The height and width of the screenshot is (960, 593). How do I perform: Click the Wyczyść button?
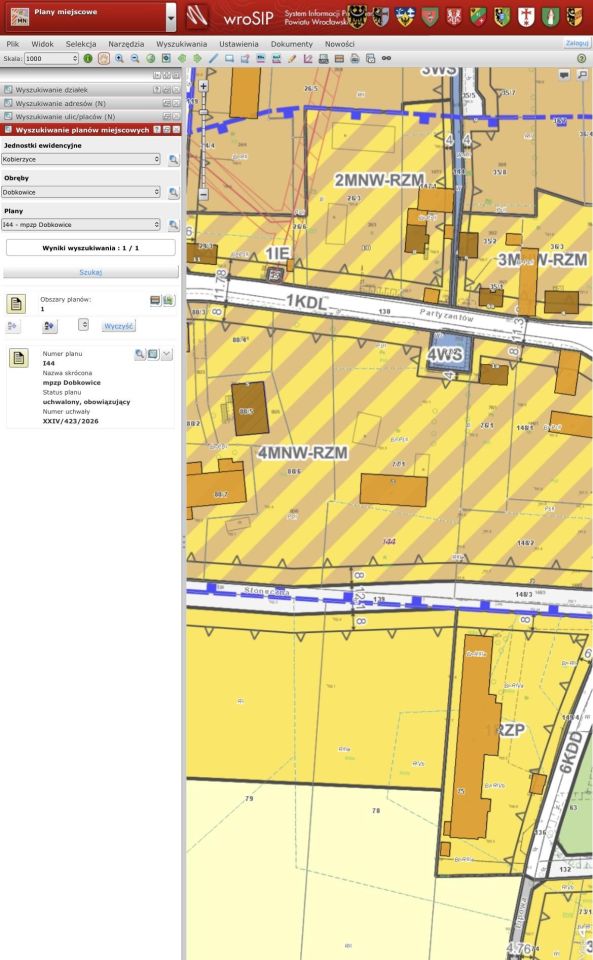tap(119, 326)
